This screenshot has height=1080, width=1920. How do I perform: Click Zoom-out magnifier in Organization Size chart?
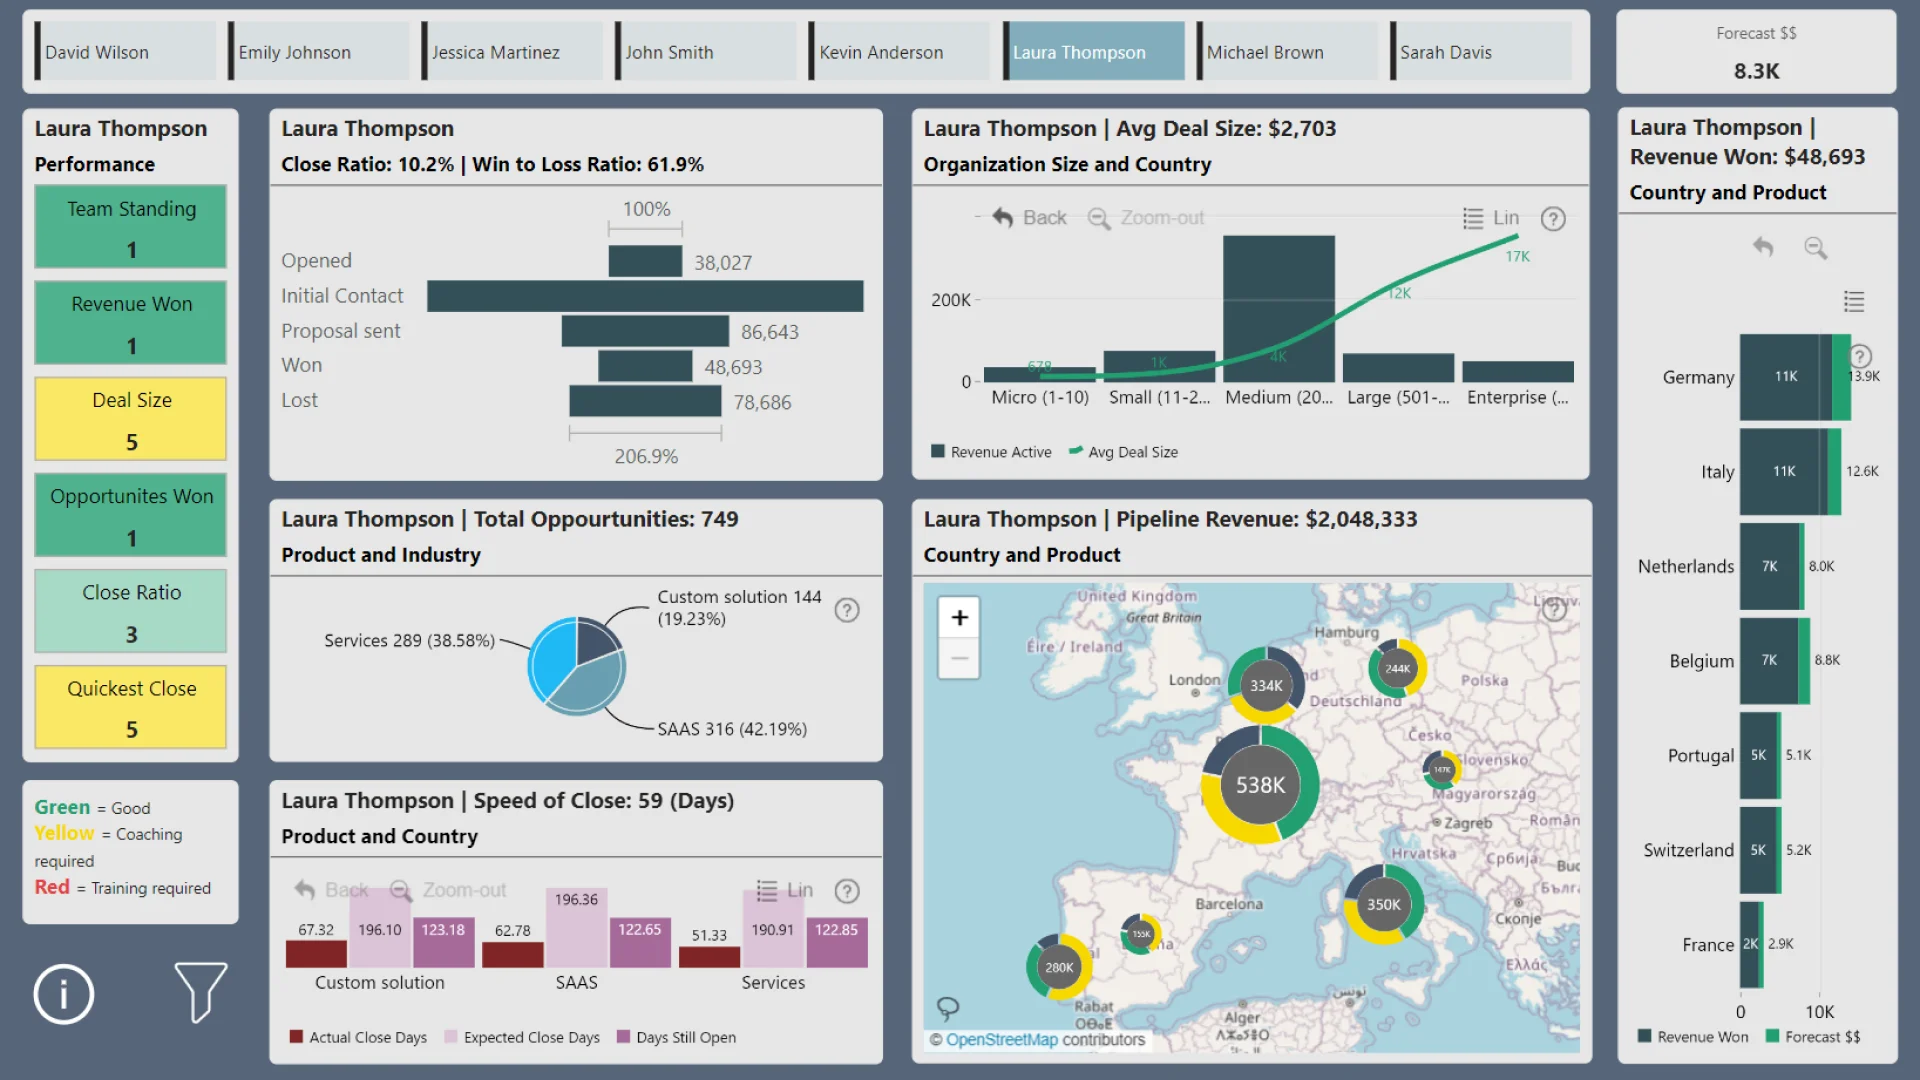pyautogui.click(x=1098, y=218)
